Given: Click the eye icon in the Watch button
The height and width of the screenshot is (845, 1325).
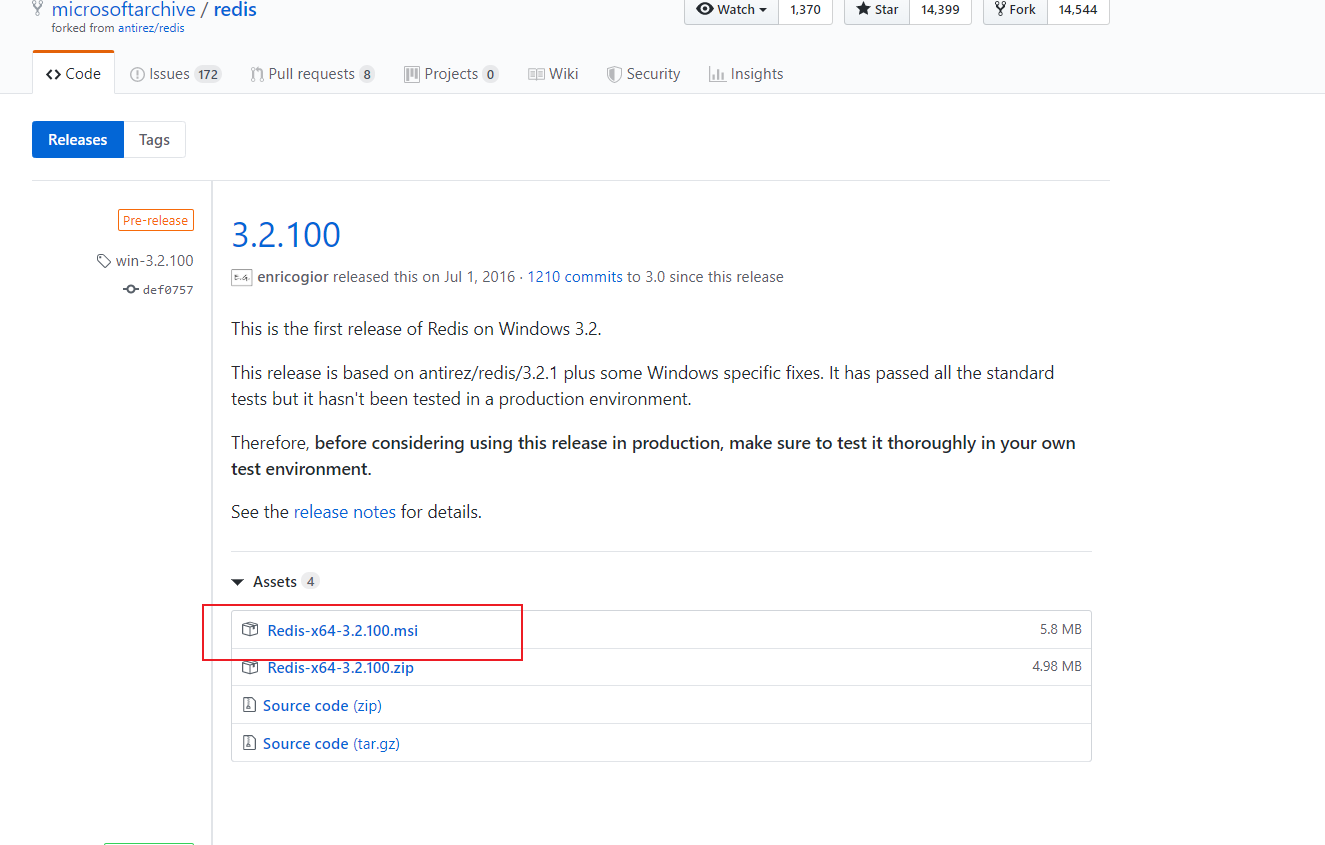Looking at the screenshot, I should pyautogui.click(x=704, y=9).
